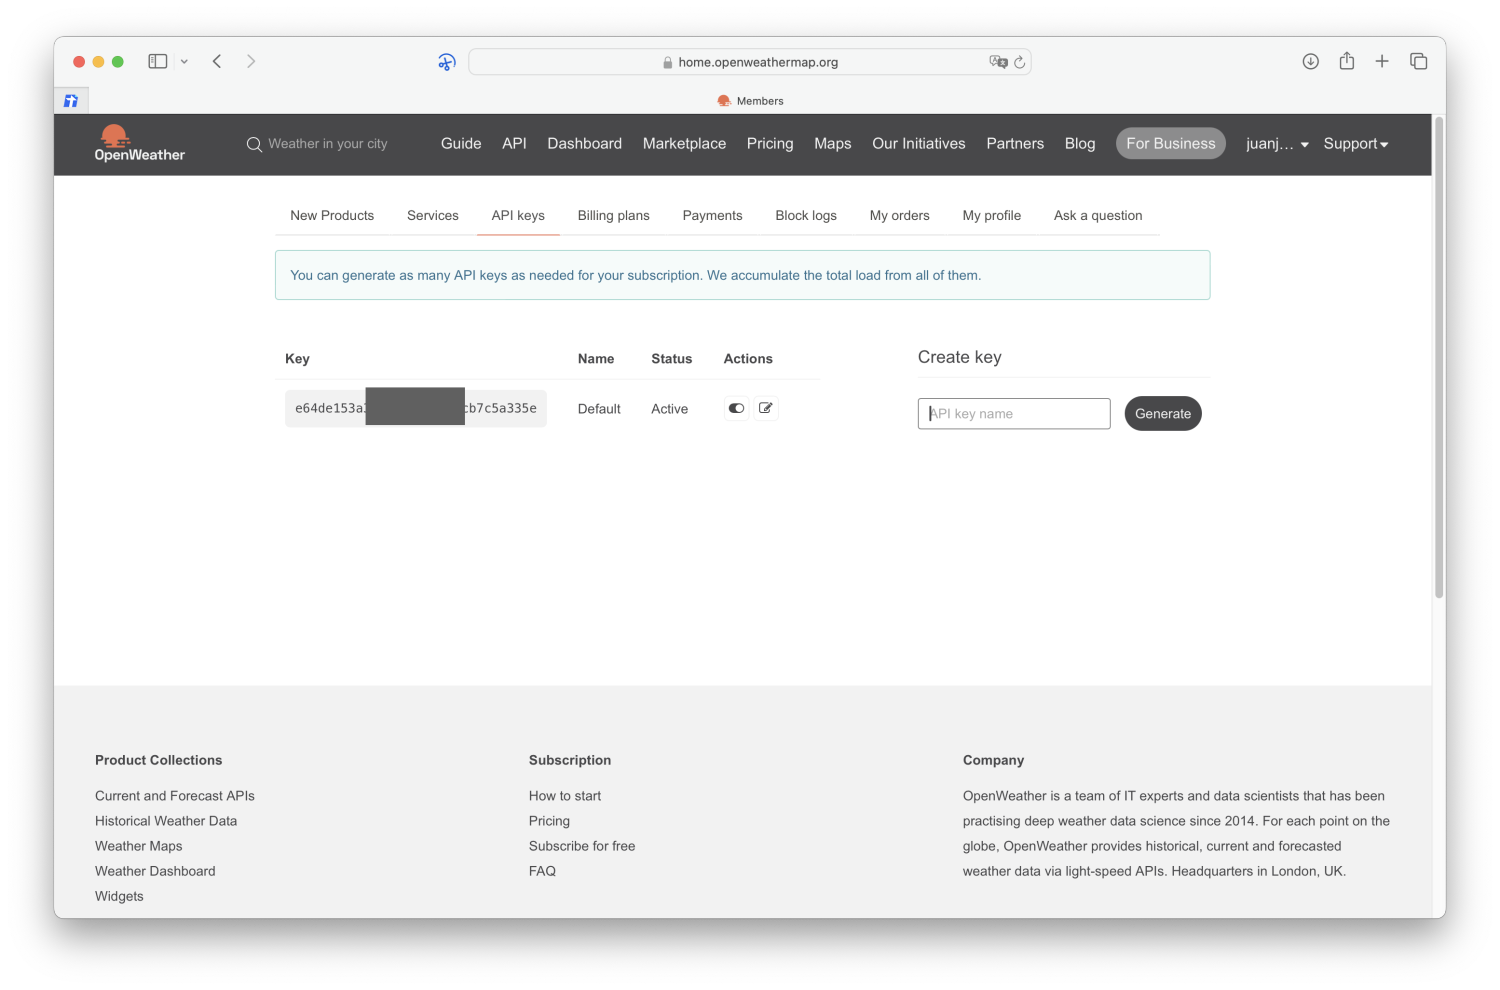Open the Ask a question tab

(1098, 215)
